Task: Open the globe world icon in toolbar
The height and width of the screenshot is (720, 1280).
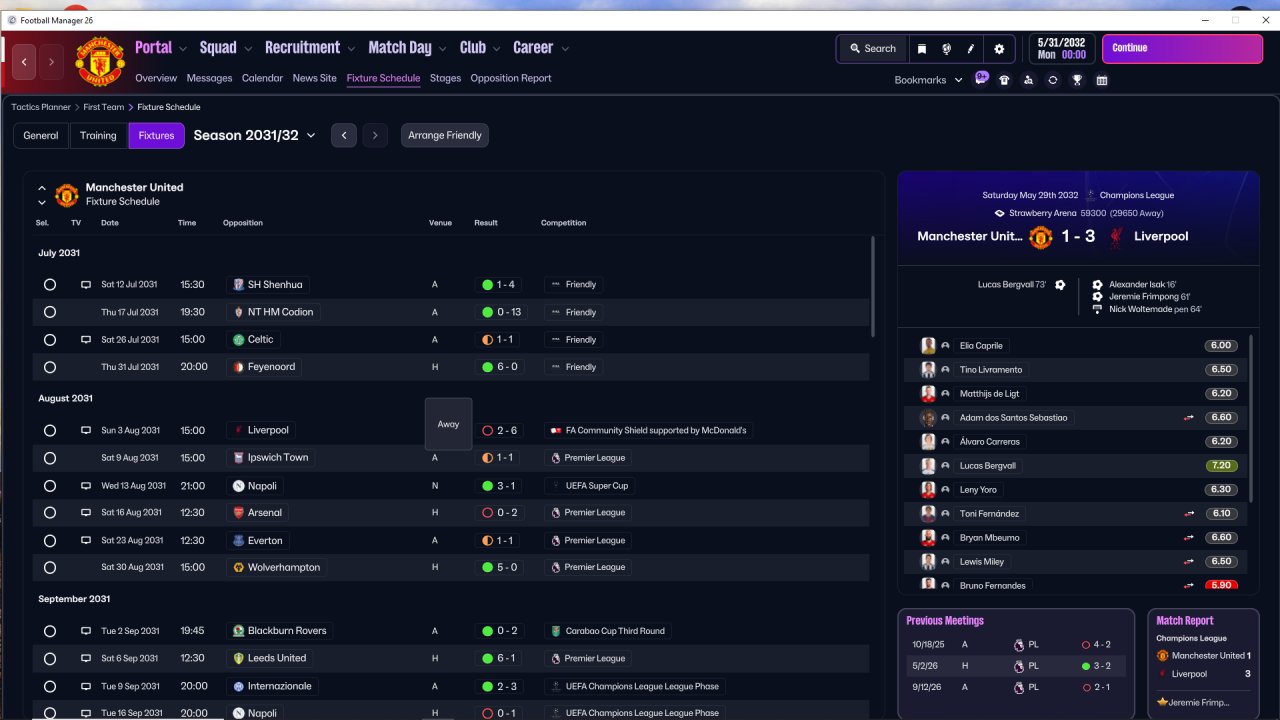Action: click(946, 48)
